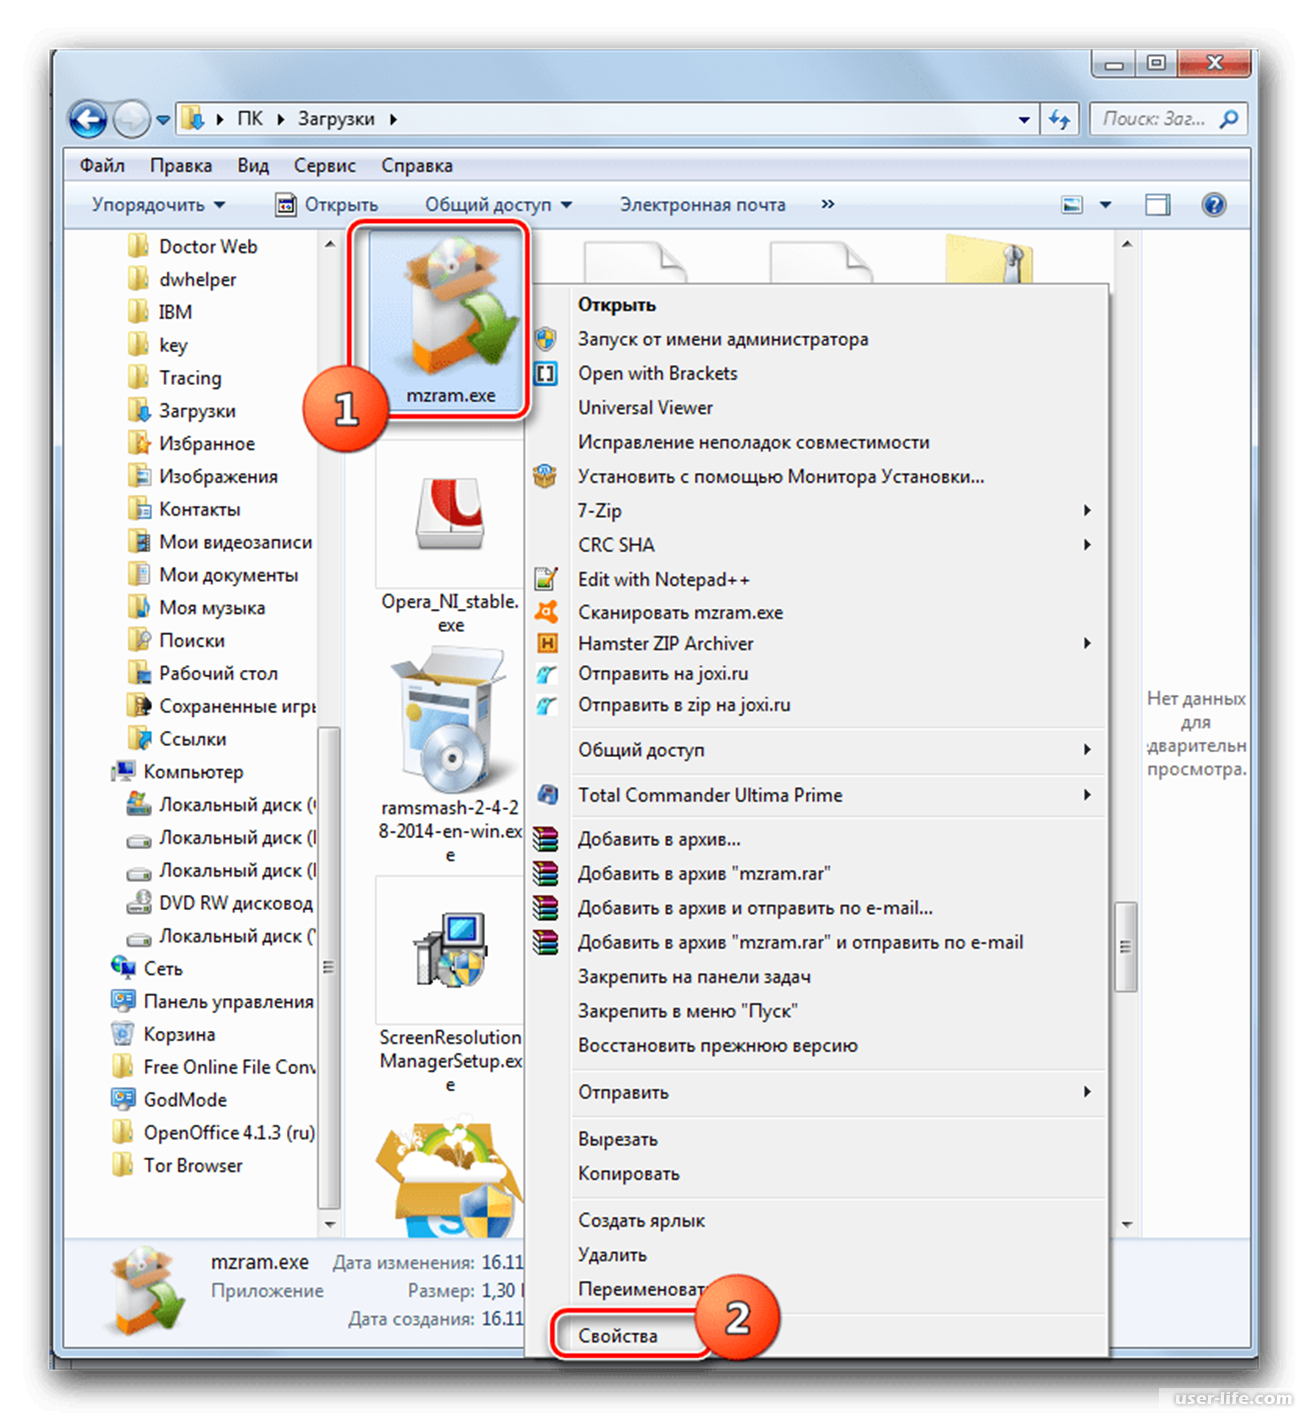Click the Открыть toolbar button

pyautogui.click(x=327, y=205)
